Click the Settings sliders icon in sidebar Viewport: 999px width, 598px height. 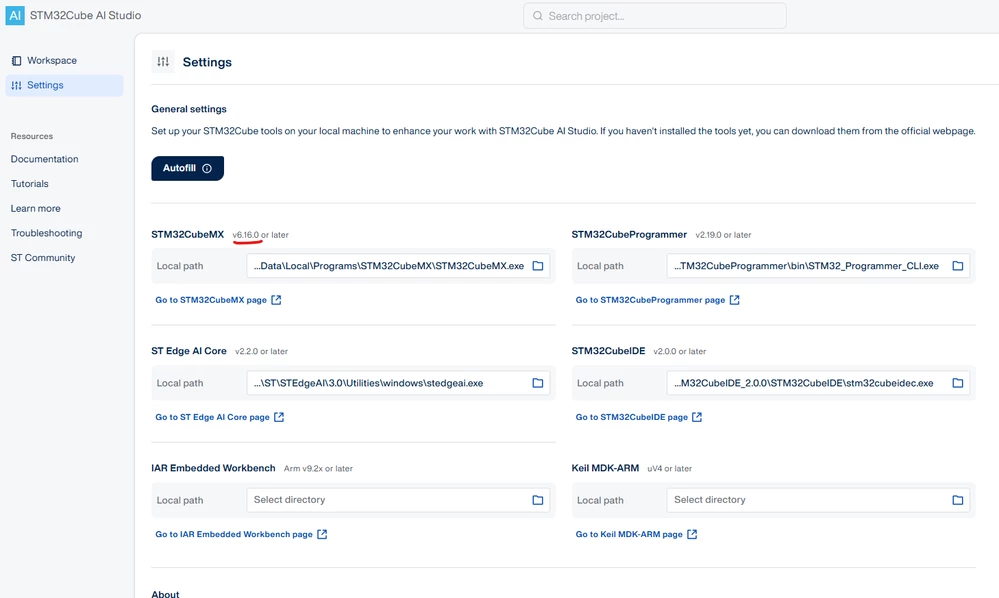[x=17, y=85]
